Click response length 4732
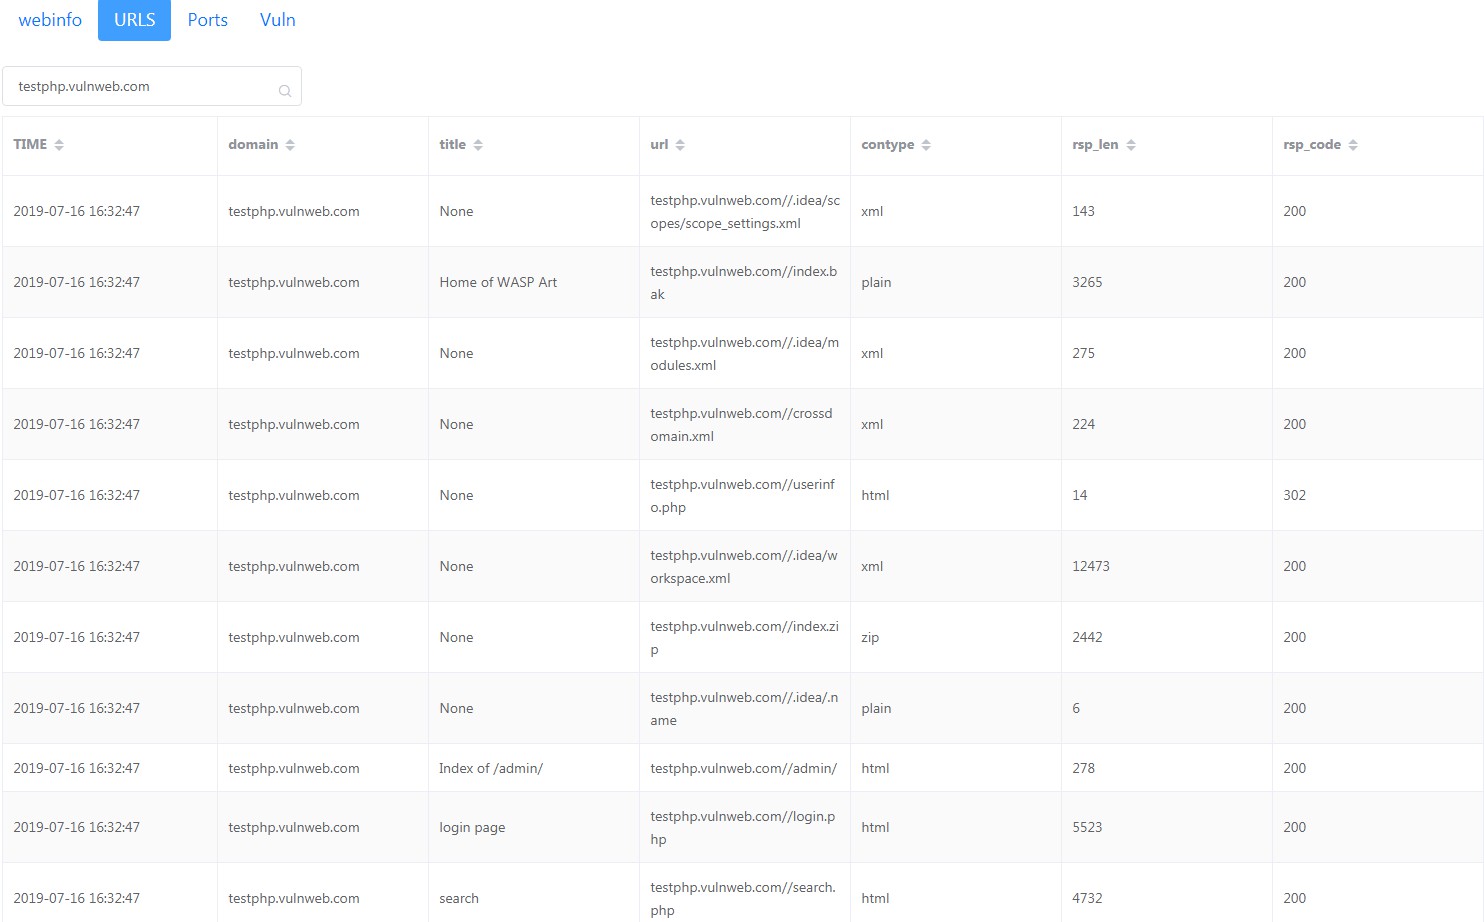Image resolution: width=1484 pixels, height=922 pixels. [1087, 898]
